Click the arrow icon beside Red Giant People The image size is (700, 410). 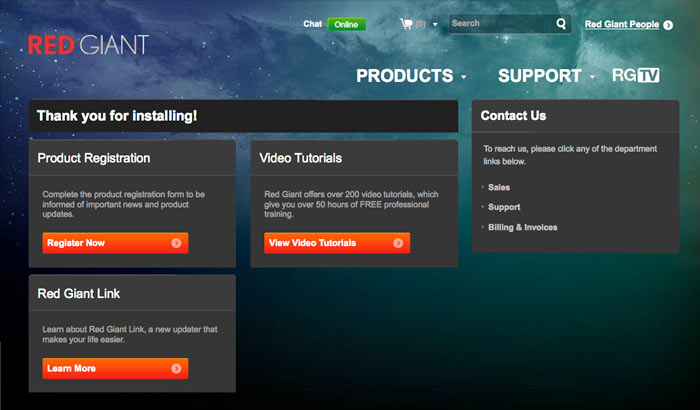coord(668,25)
